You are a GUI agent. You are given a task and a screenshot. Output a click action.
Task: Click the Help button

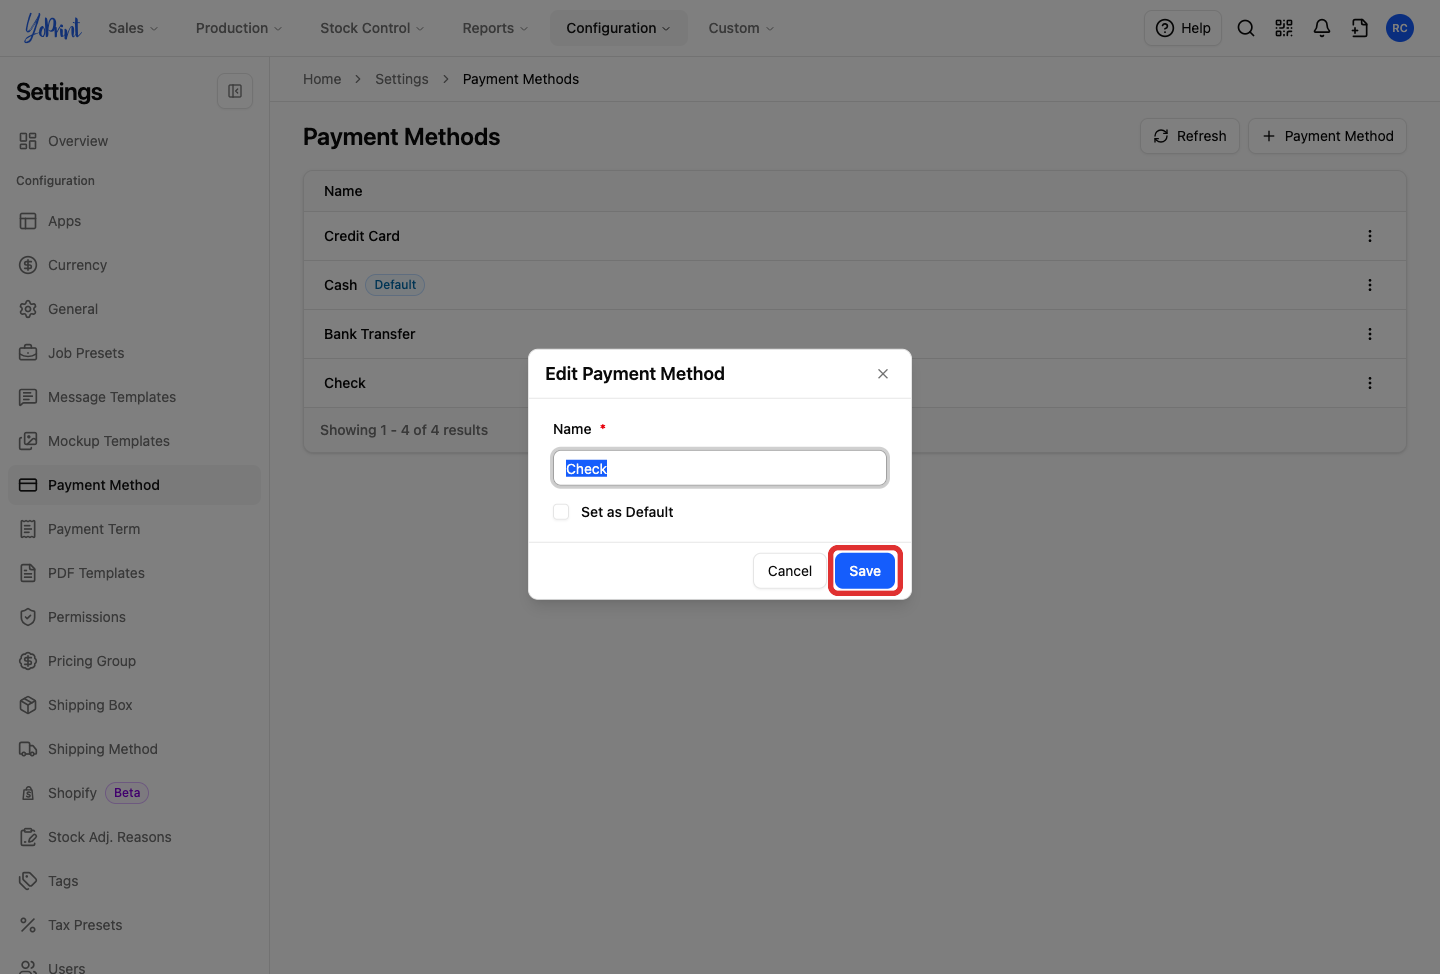coord(1183,28)
